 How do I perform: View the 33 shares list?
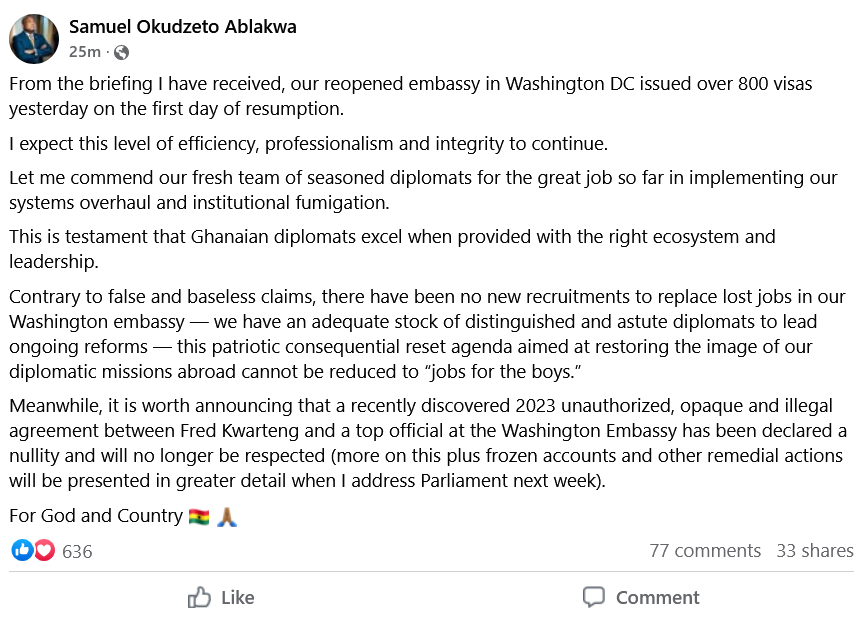[814, 550]
